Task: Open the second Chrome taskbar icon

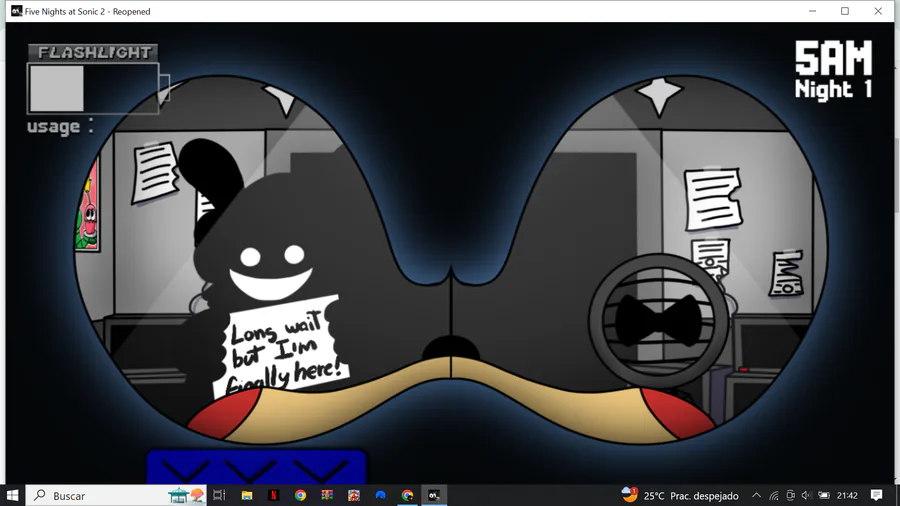Action: [x=408, y=495]
